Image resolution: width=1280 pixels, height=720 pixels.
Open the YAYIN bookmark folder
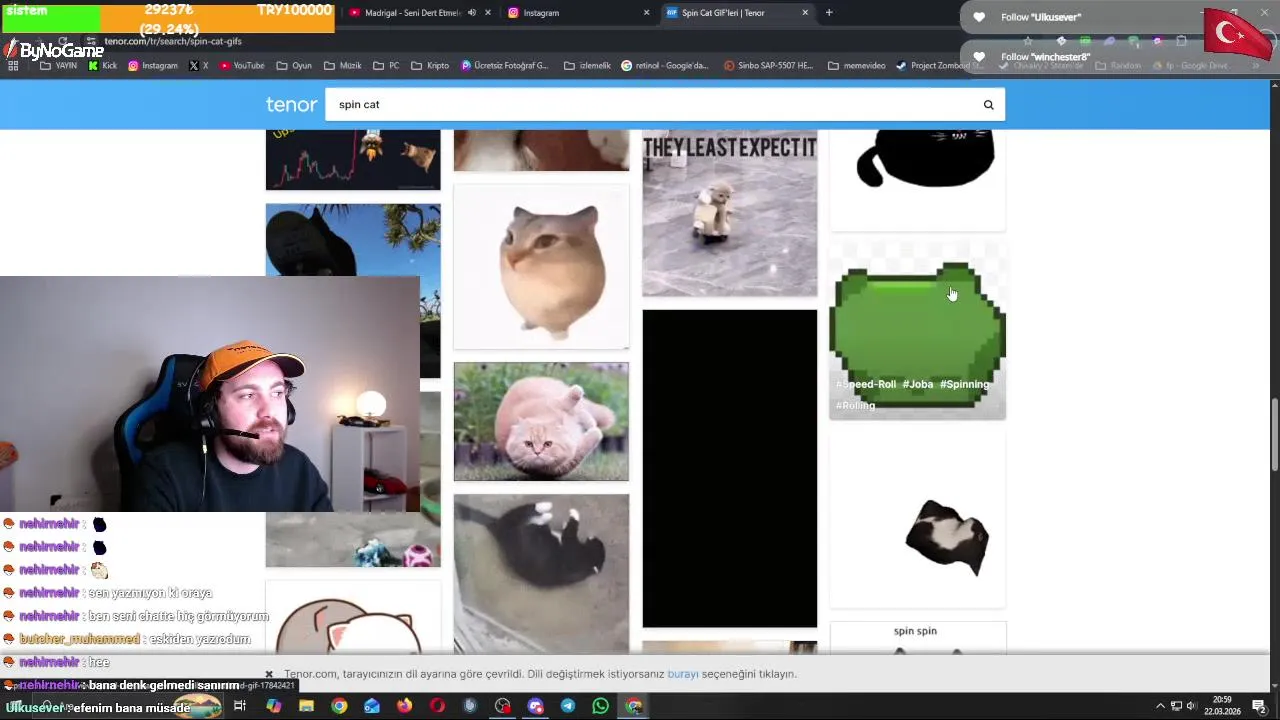coord(58,66)
